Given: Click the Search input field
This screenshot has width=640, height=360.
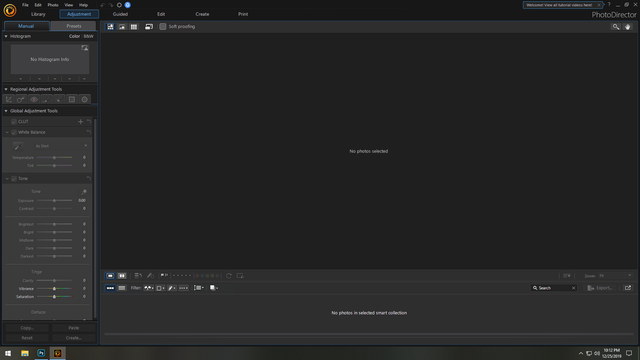Looking at the screenshot, I should pyautogui.click(x=553, y=288).
